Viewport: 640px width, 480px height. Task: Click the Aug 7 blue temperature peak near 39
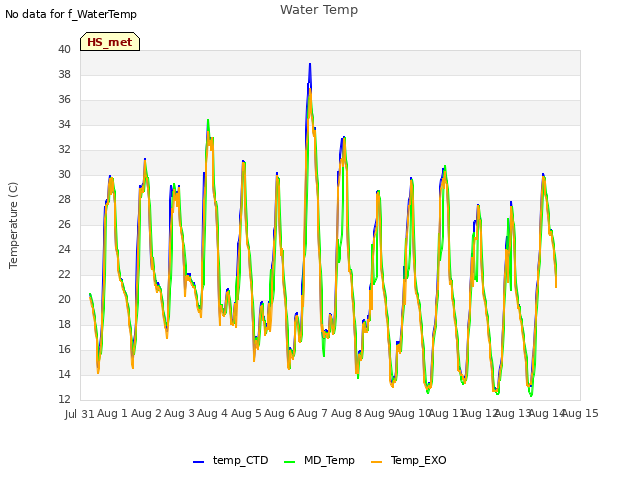click(310, 64)
